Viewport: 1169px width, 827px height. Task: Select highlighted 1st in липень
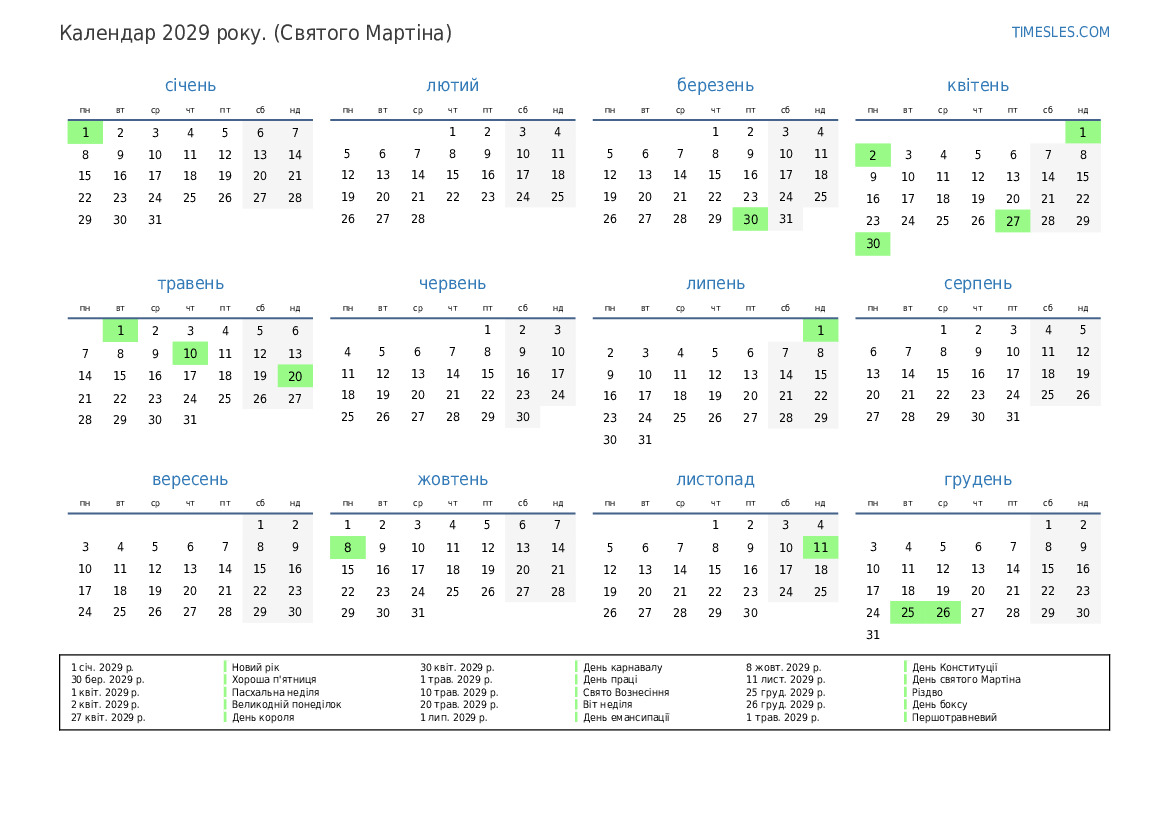tap(820, 330)
